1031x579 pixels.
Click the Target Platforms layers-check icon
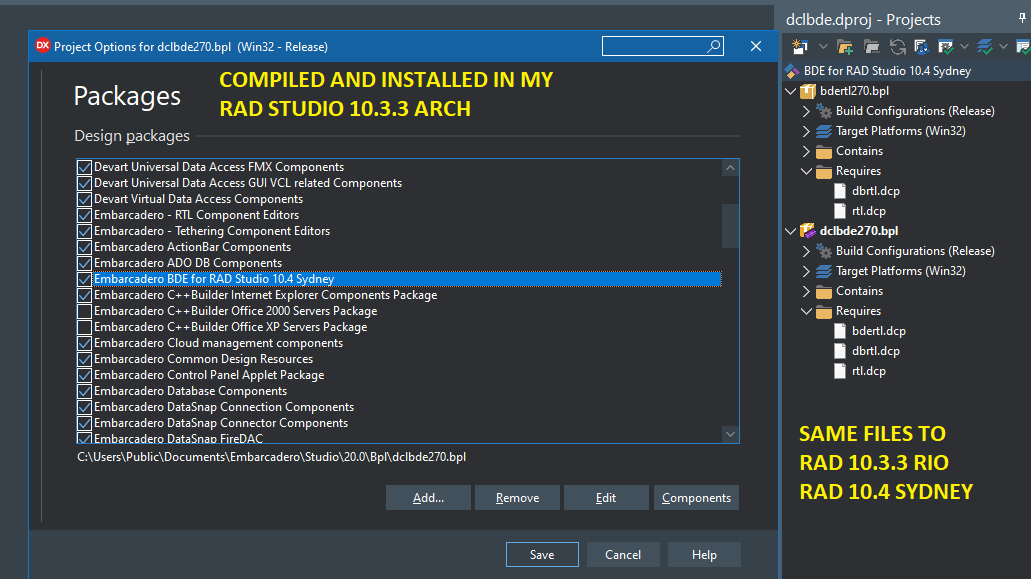(x=984, y=47)
